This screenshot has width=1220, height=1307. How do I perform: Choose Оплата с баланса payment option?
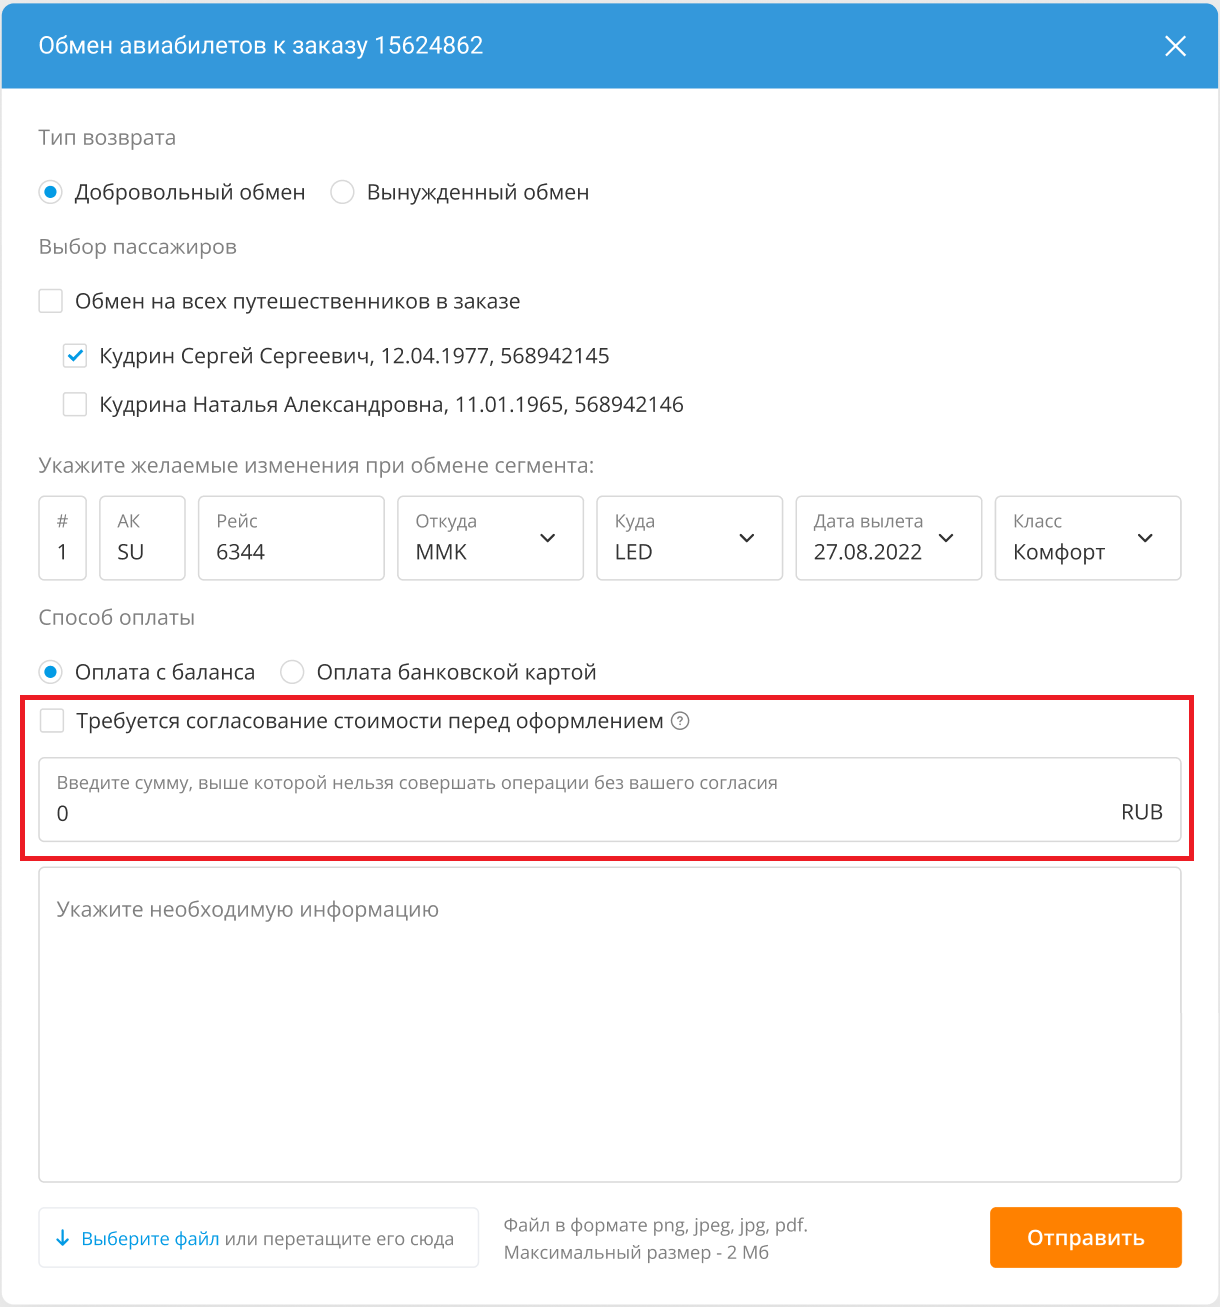click(51, 672)
